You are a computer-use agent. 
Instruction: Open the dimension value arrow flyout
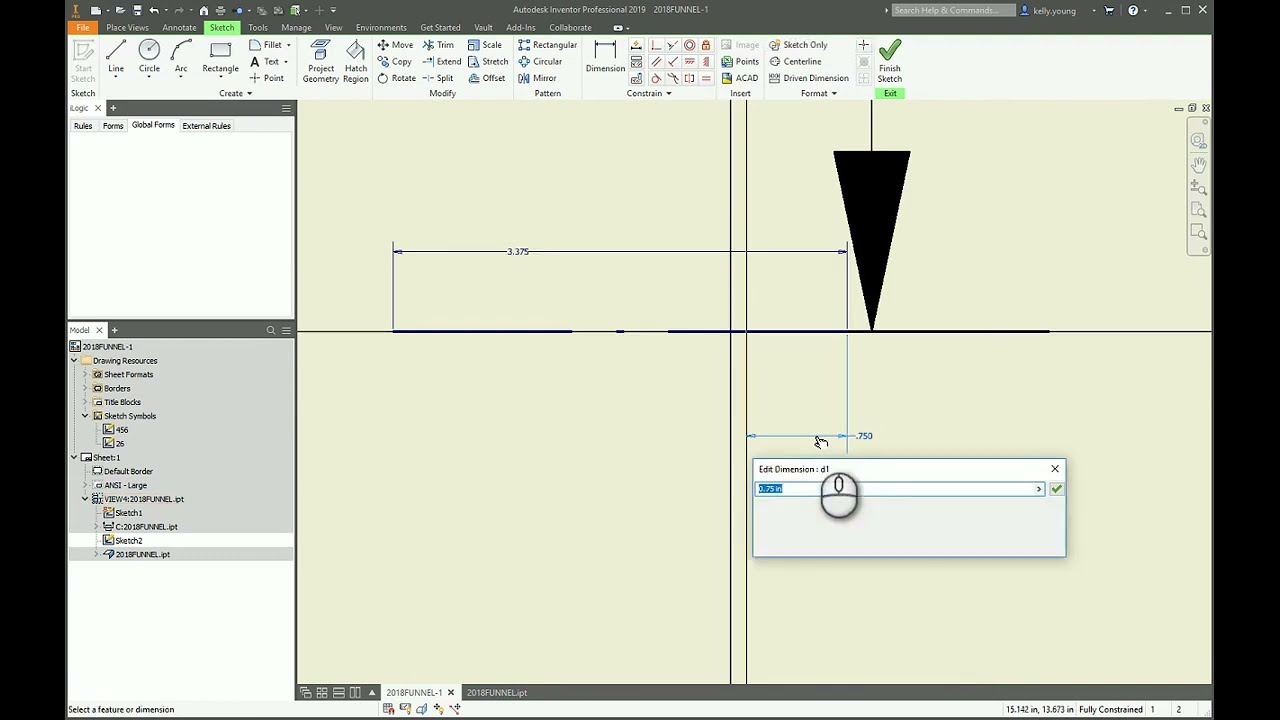pyautogui.click(x=1039, y=489)
